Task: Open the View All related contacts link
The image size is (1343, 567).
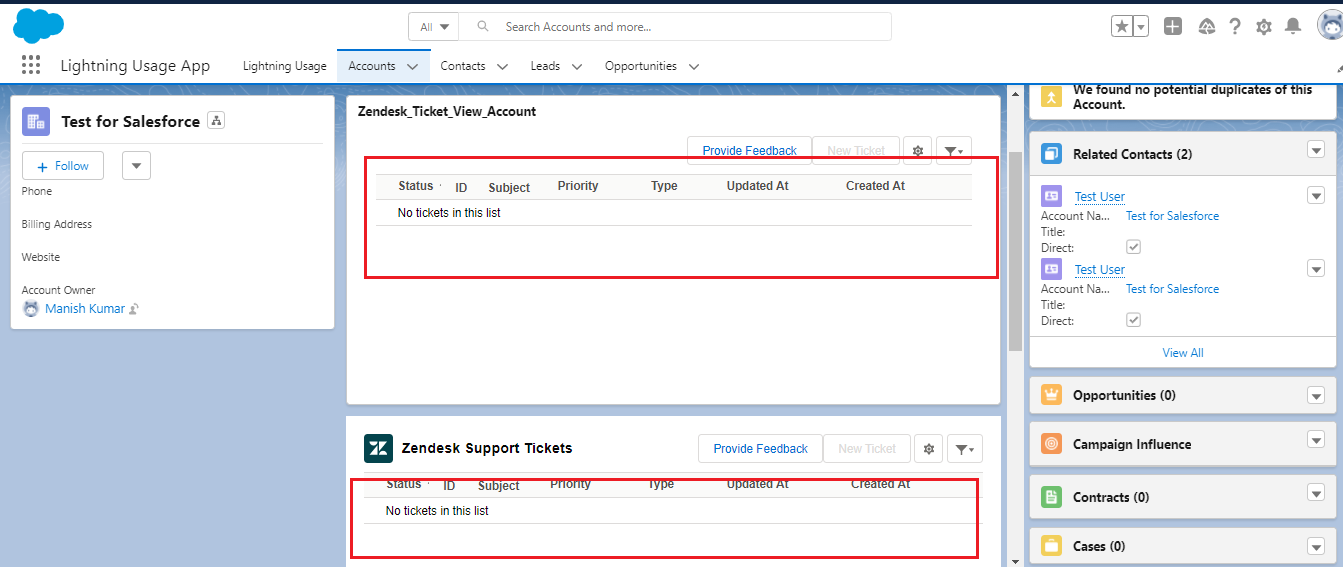Action: pyautogui.click(x=1182, y=353)
